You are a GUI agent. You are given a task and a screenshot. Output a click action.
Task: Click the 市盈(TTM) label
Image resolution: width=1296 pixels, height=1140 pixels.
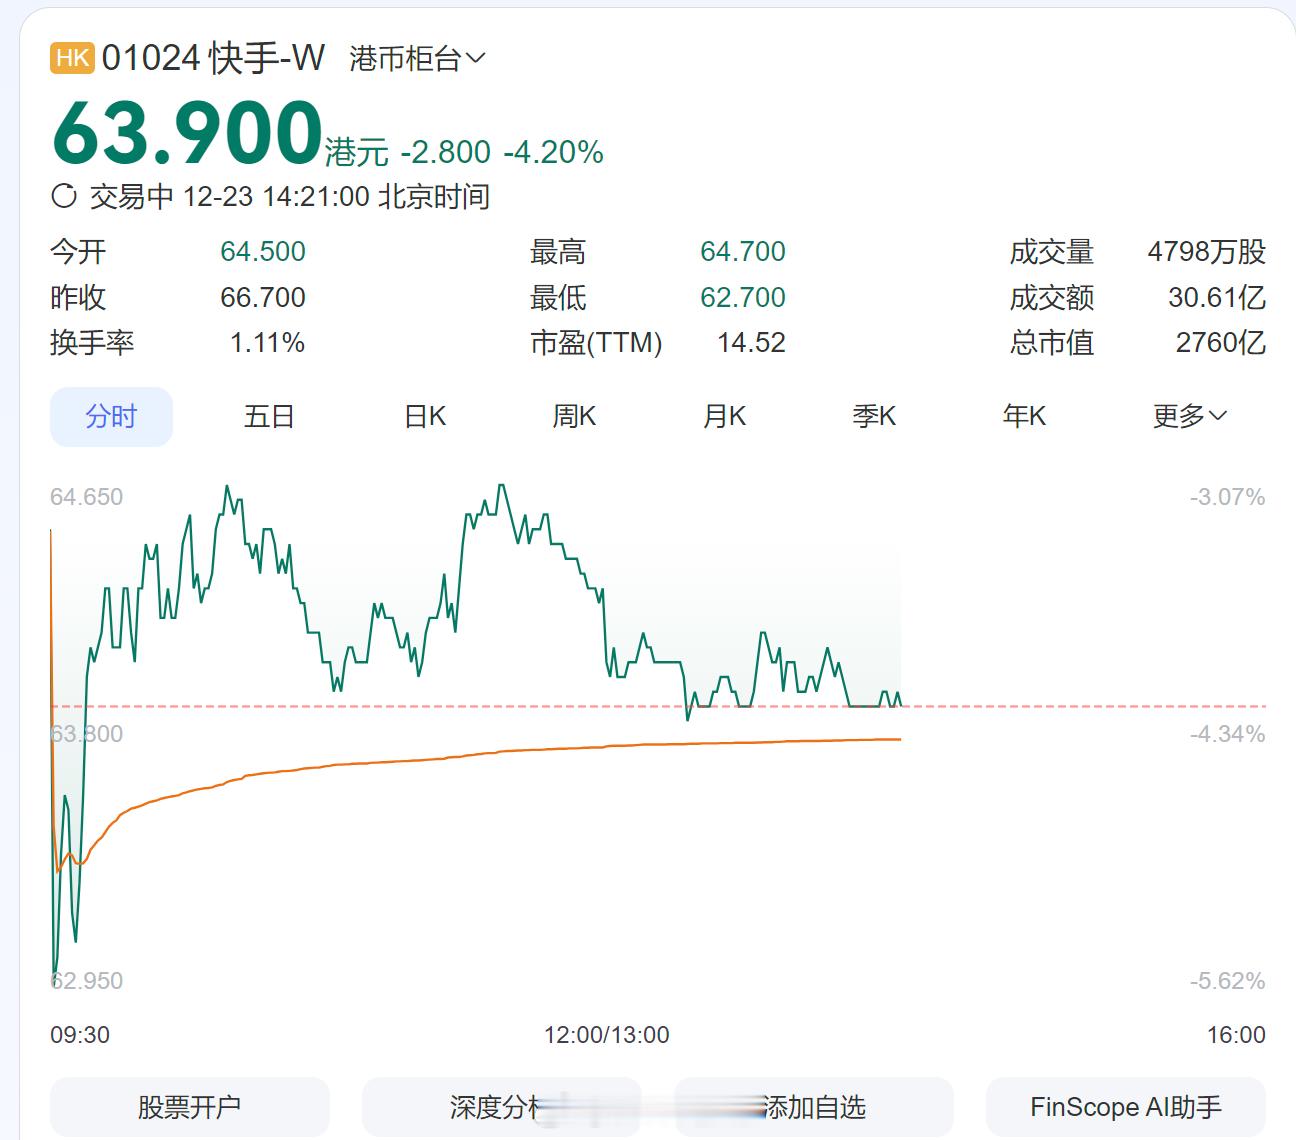point(596,343)
